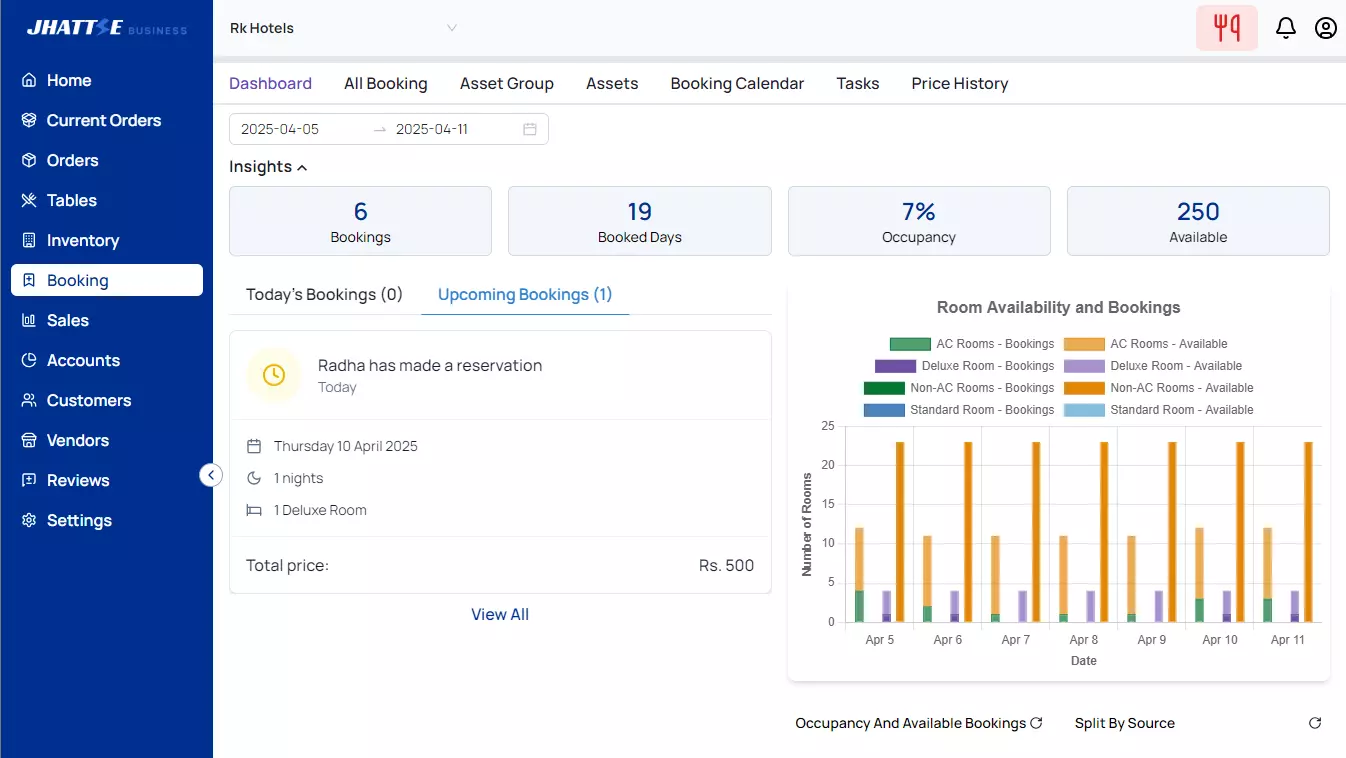The height and width of the screenshot is (758, 1346).
Task: Click the notifications bell icon
Action: pyautogui.click(x=1286, y=28)
